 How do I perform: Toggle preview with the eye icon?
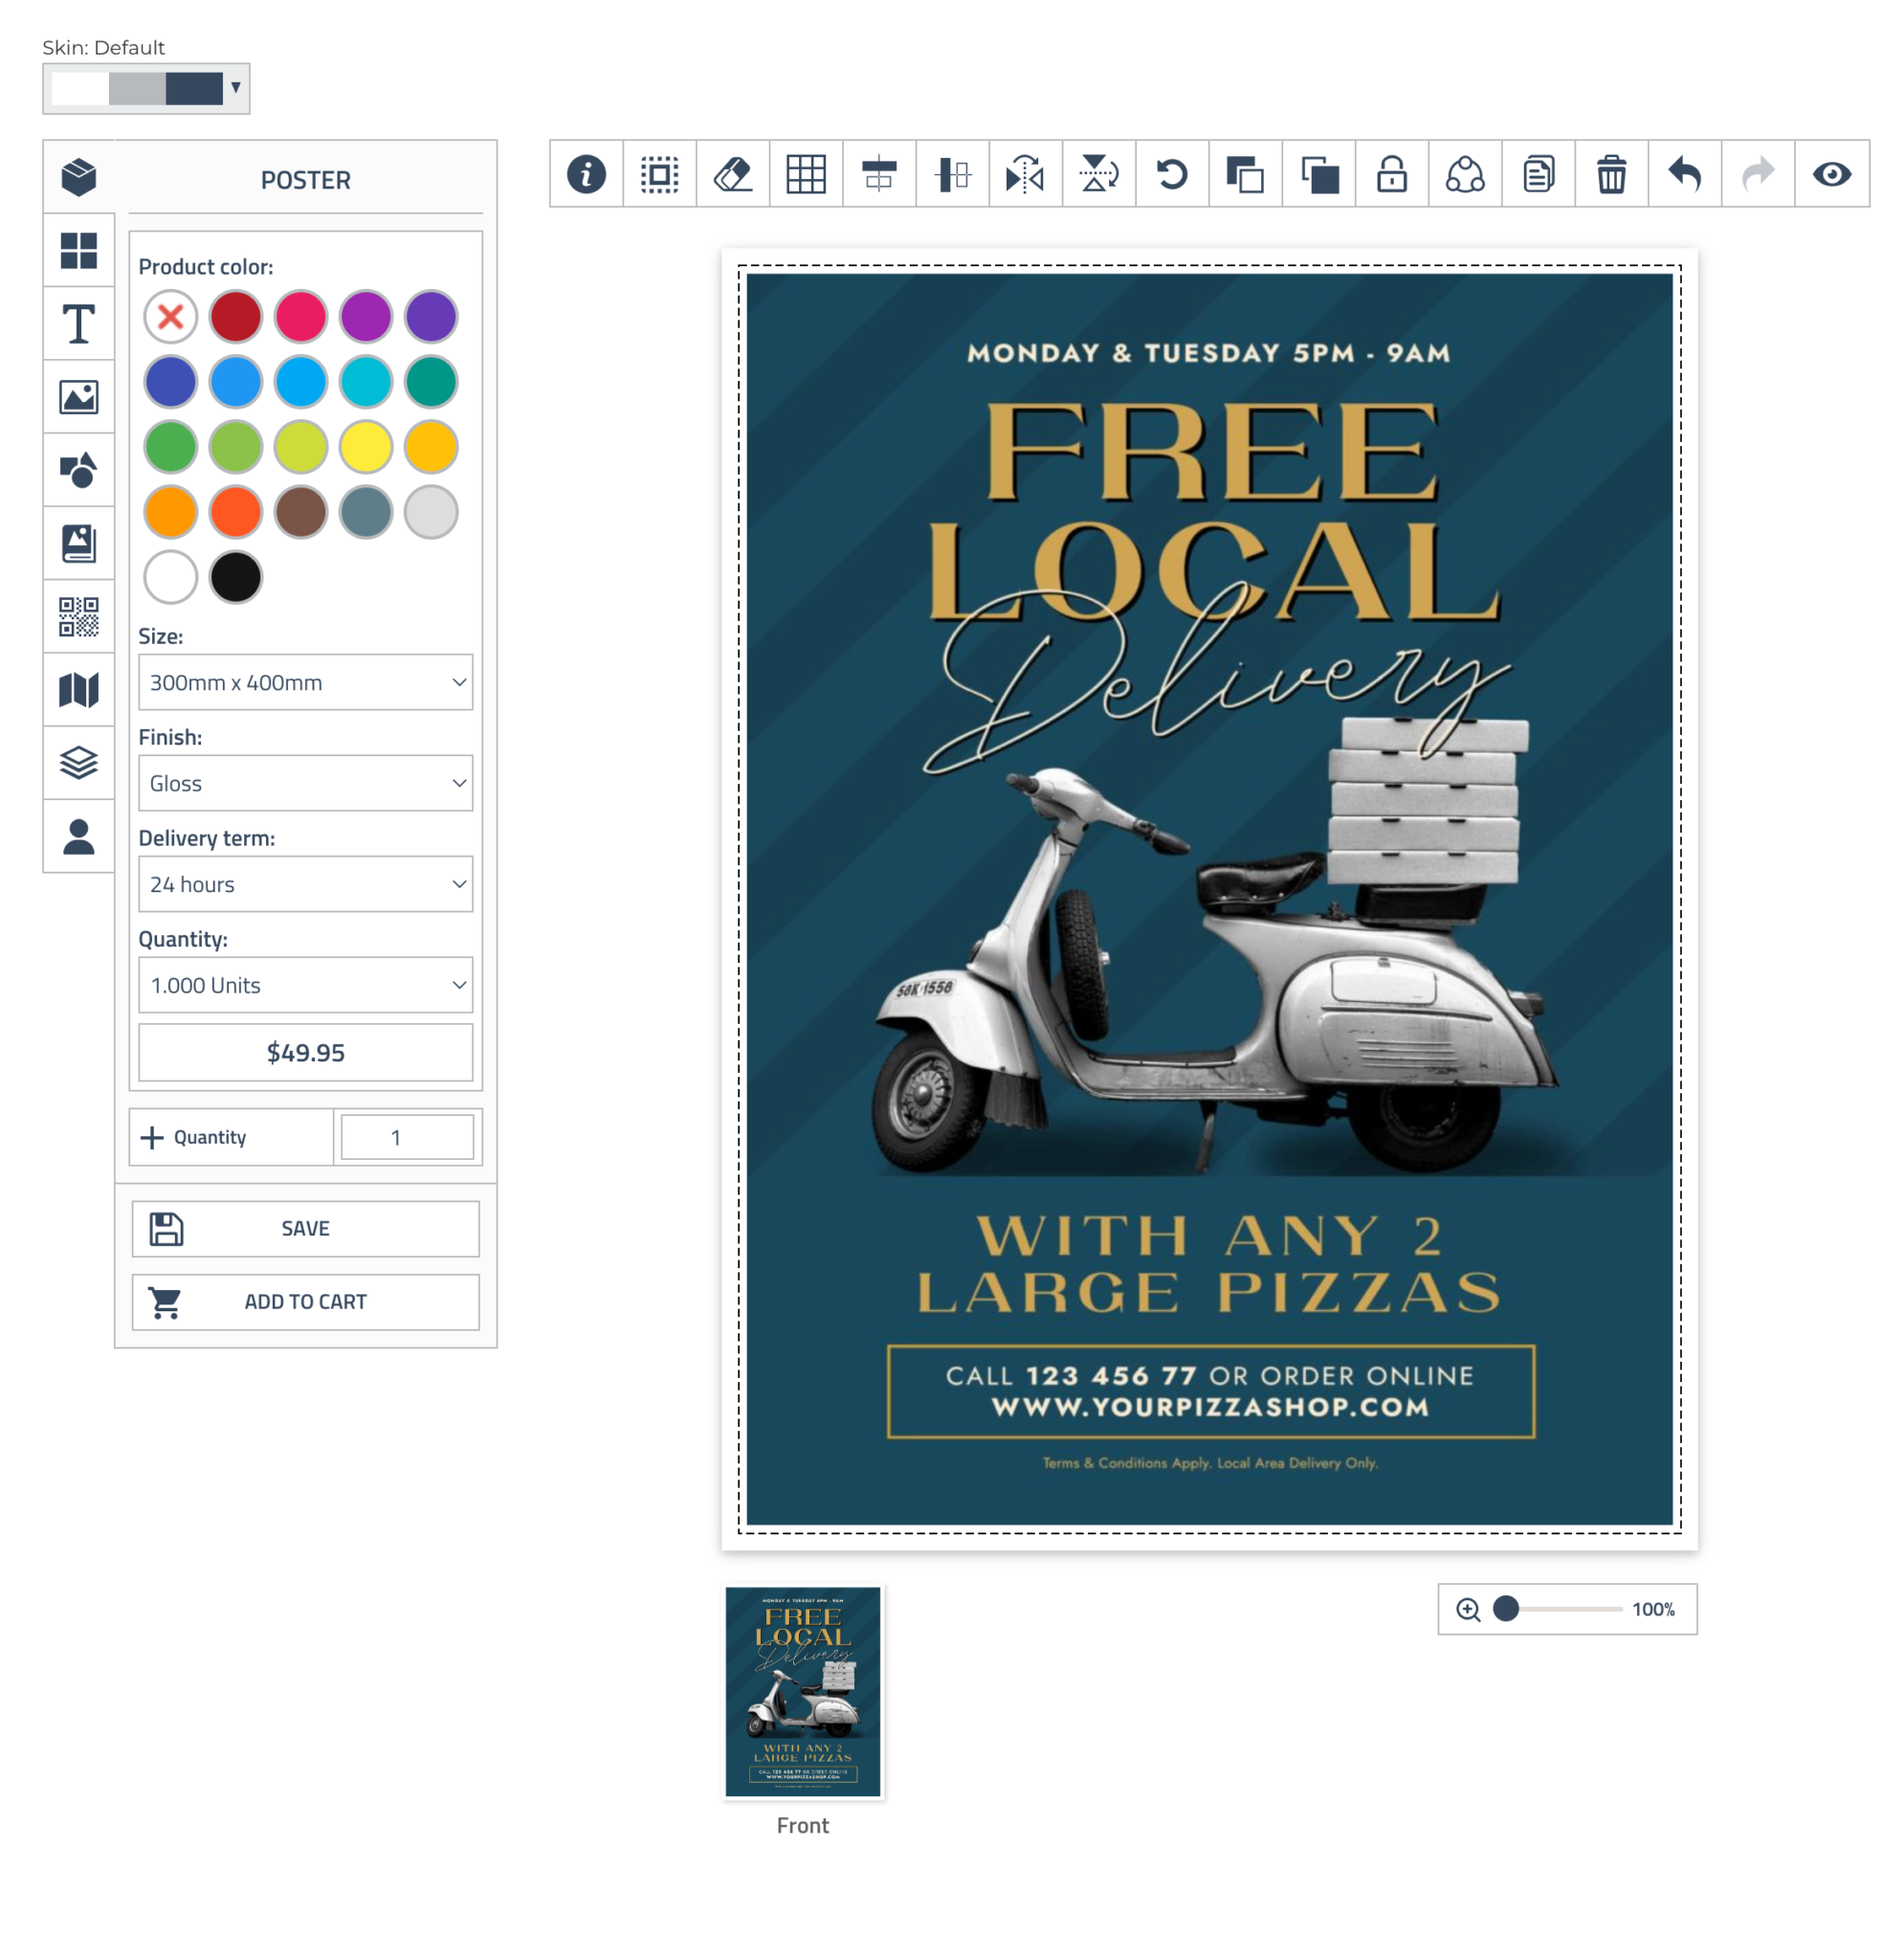coord(1831,174)
